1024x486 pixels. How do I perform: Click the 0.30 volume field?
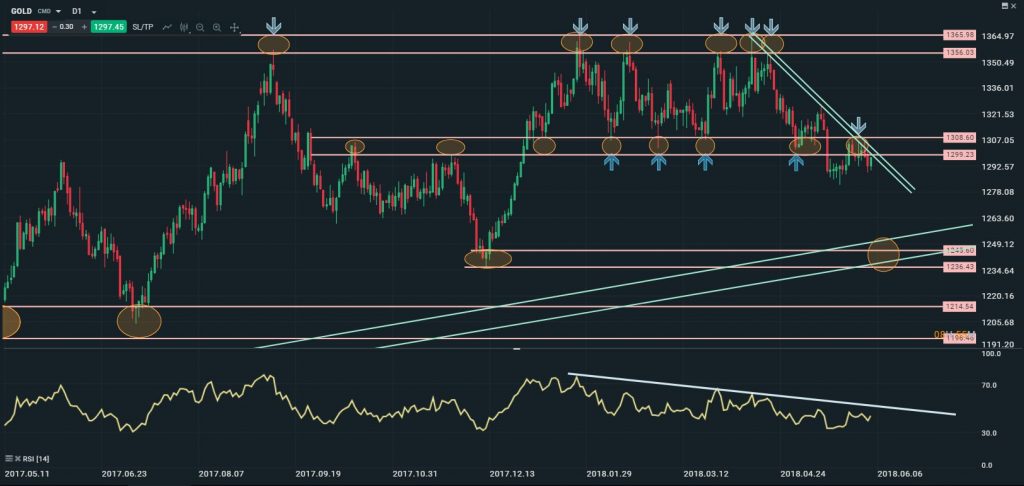pos(66,27)
